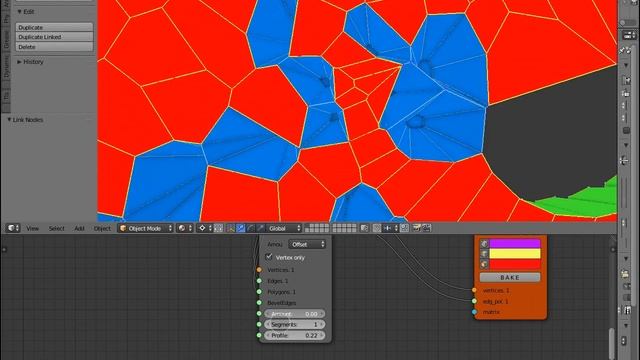The width and height of the screenshot is (640, 360).
Task: Toggle the 3D manipulator widget icon
Action: (x=231, y=228)
